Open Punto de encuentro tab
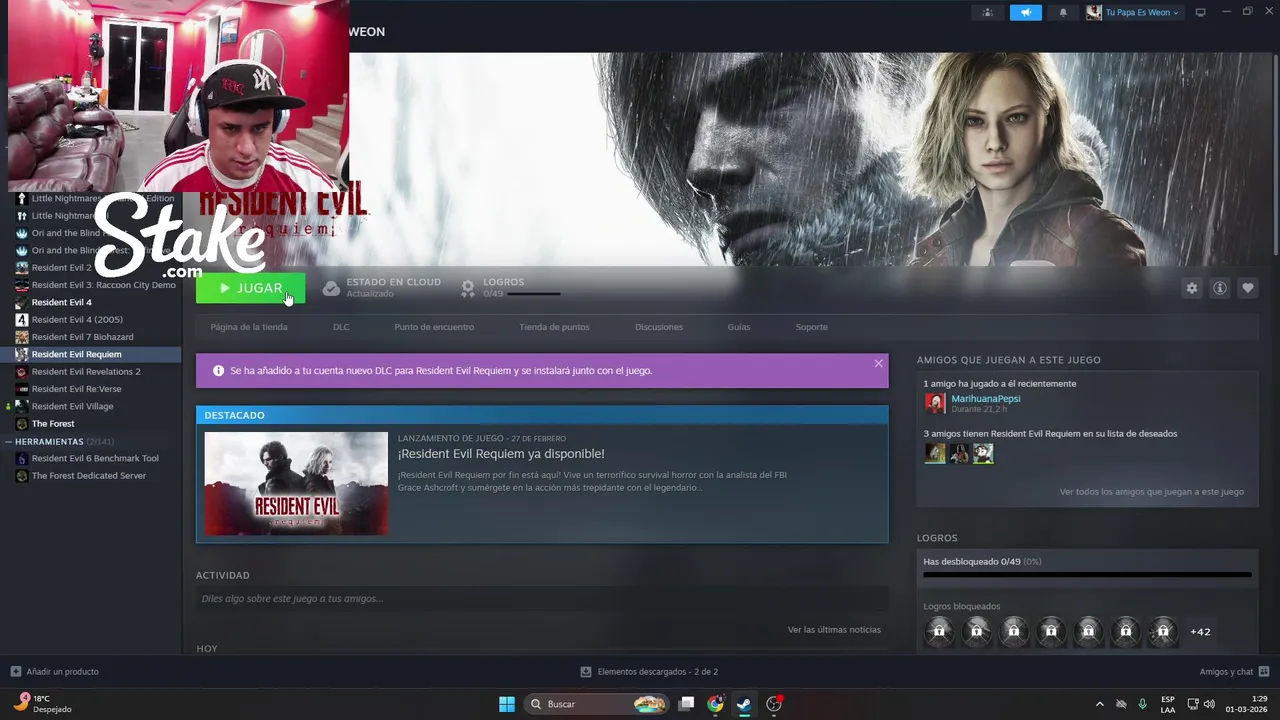 pos(434,327)
